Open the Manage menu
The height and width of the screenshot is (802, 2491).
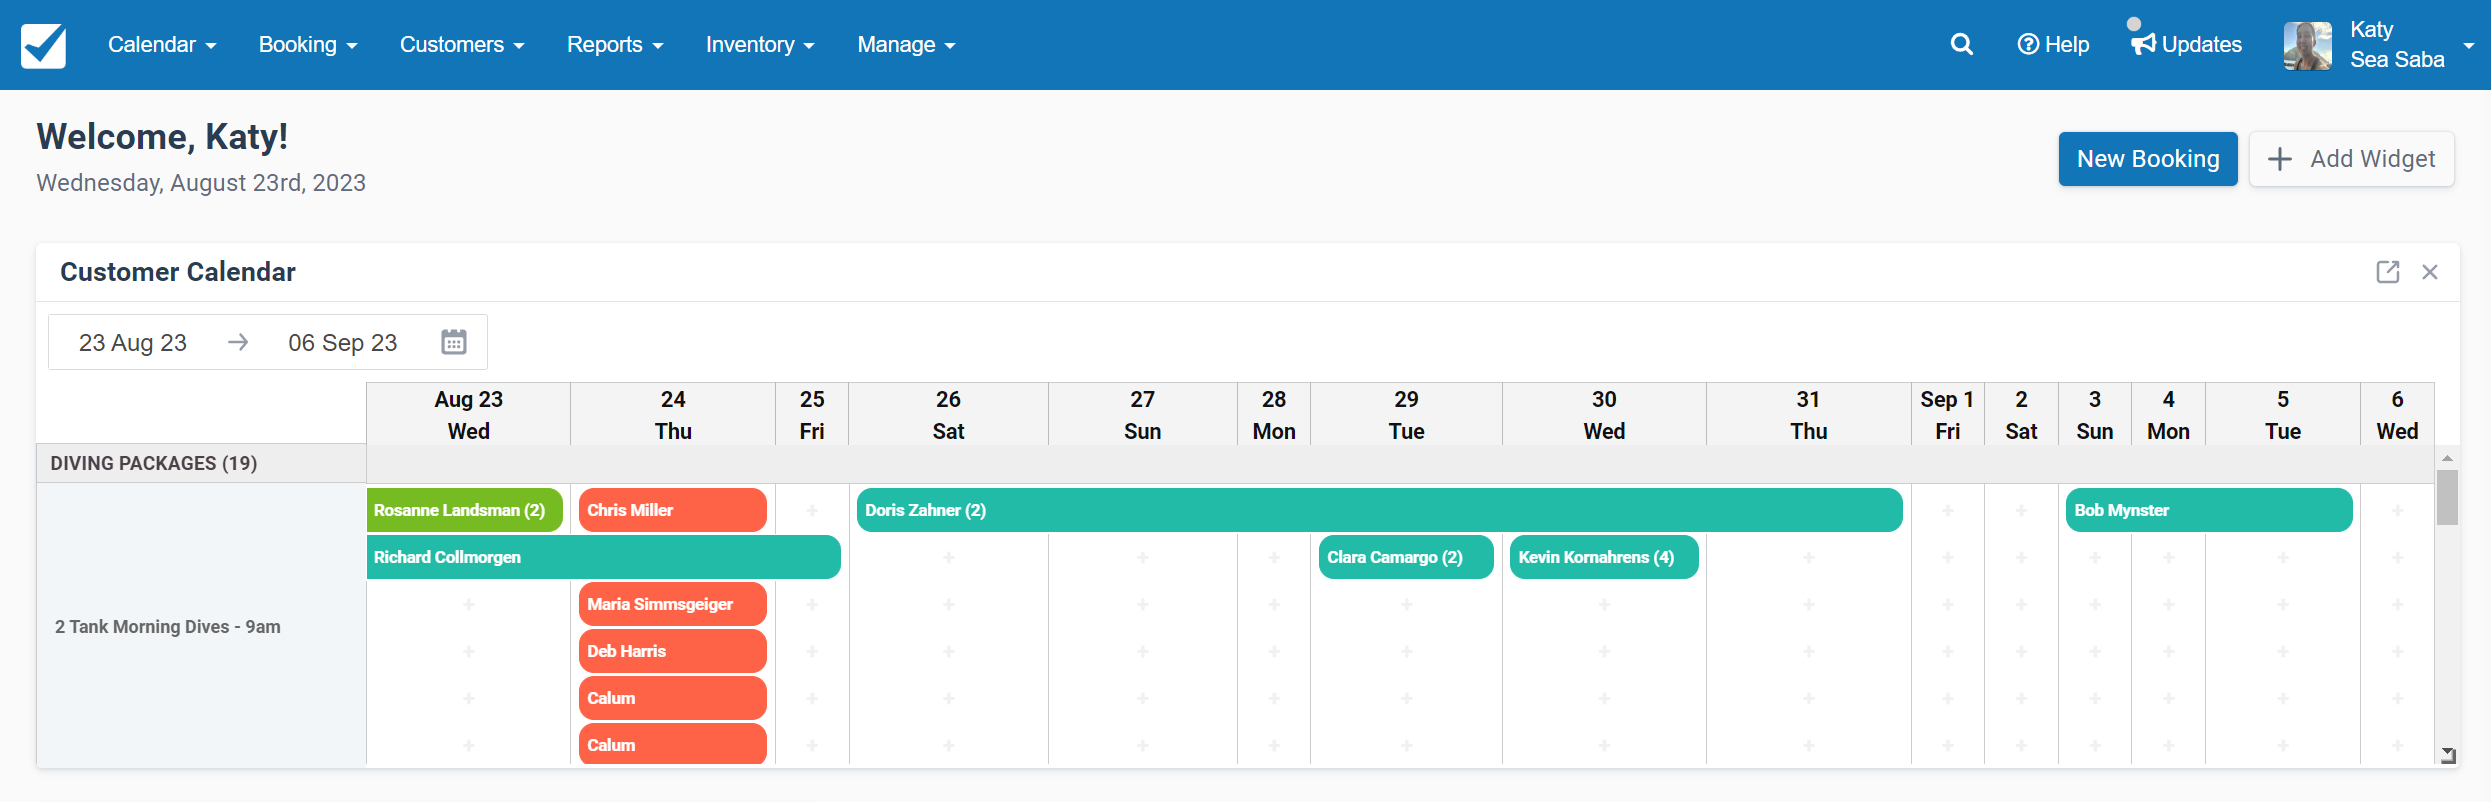pyautogui.click(x=905, y=45)
